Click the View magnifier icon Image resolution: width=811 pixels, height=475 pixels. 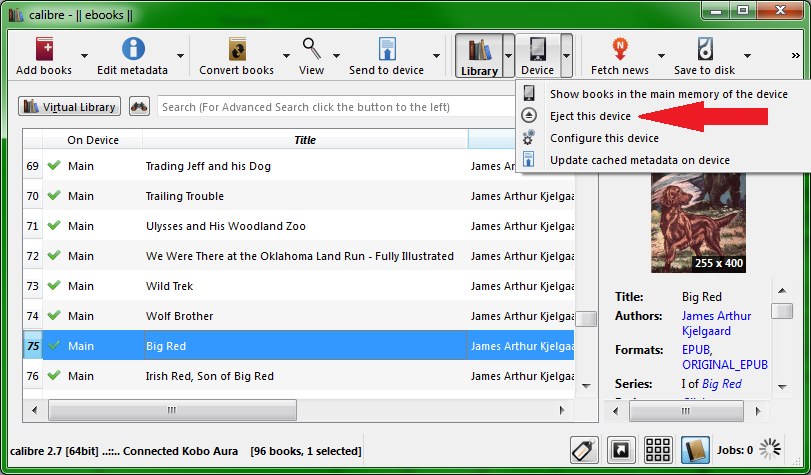[x=311, y=50]
